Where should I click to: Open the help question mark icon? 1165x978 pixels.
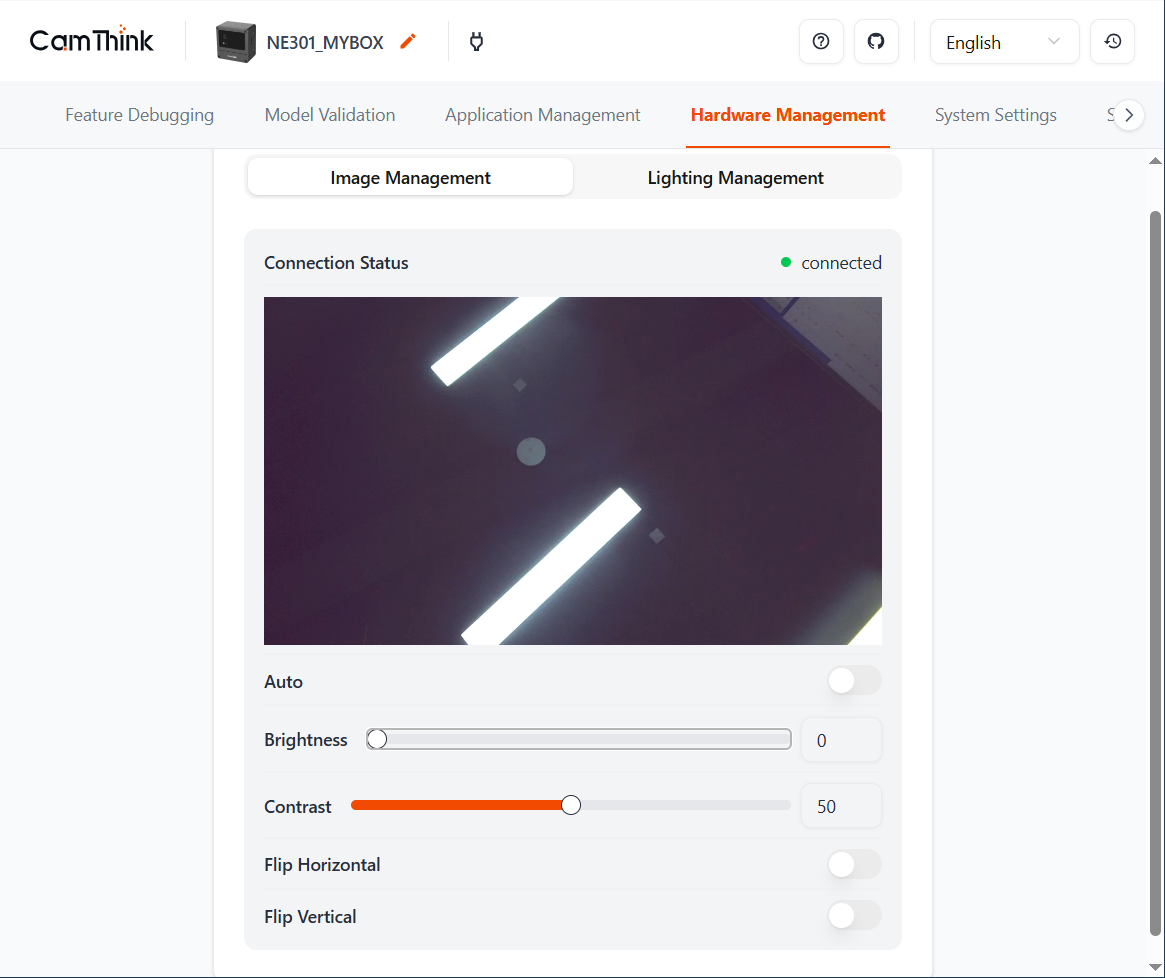click(821, 41)
